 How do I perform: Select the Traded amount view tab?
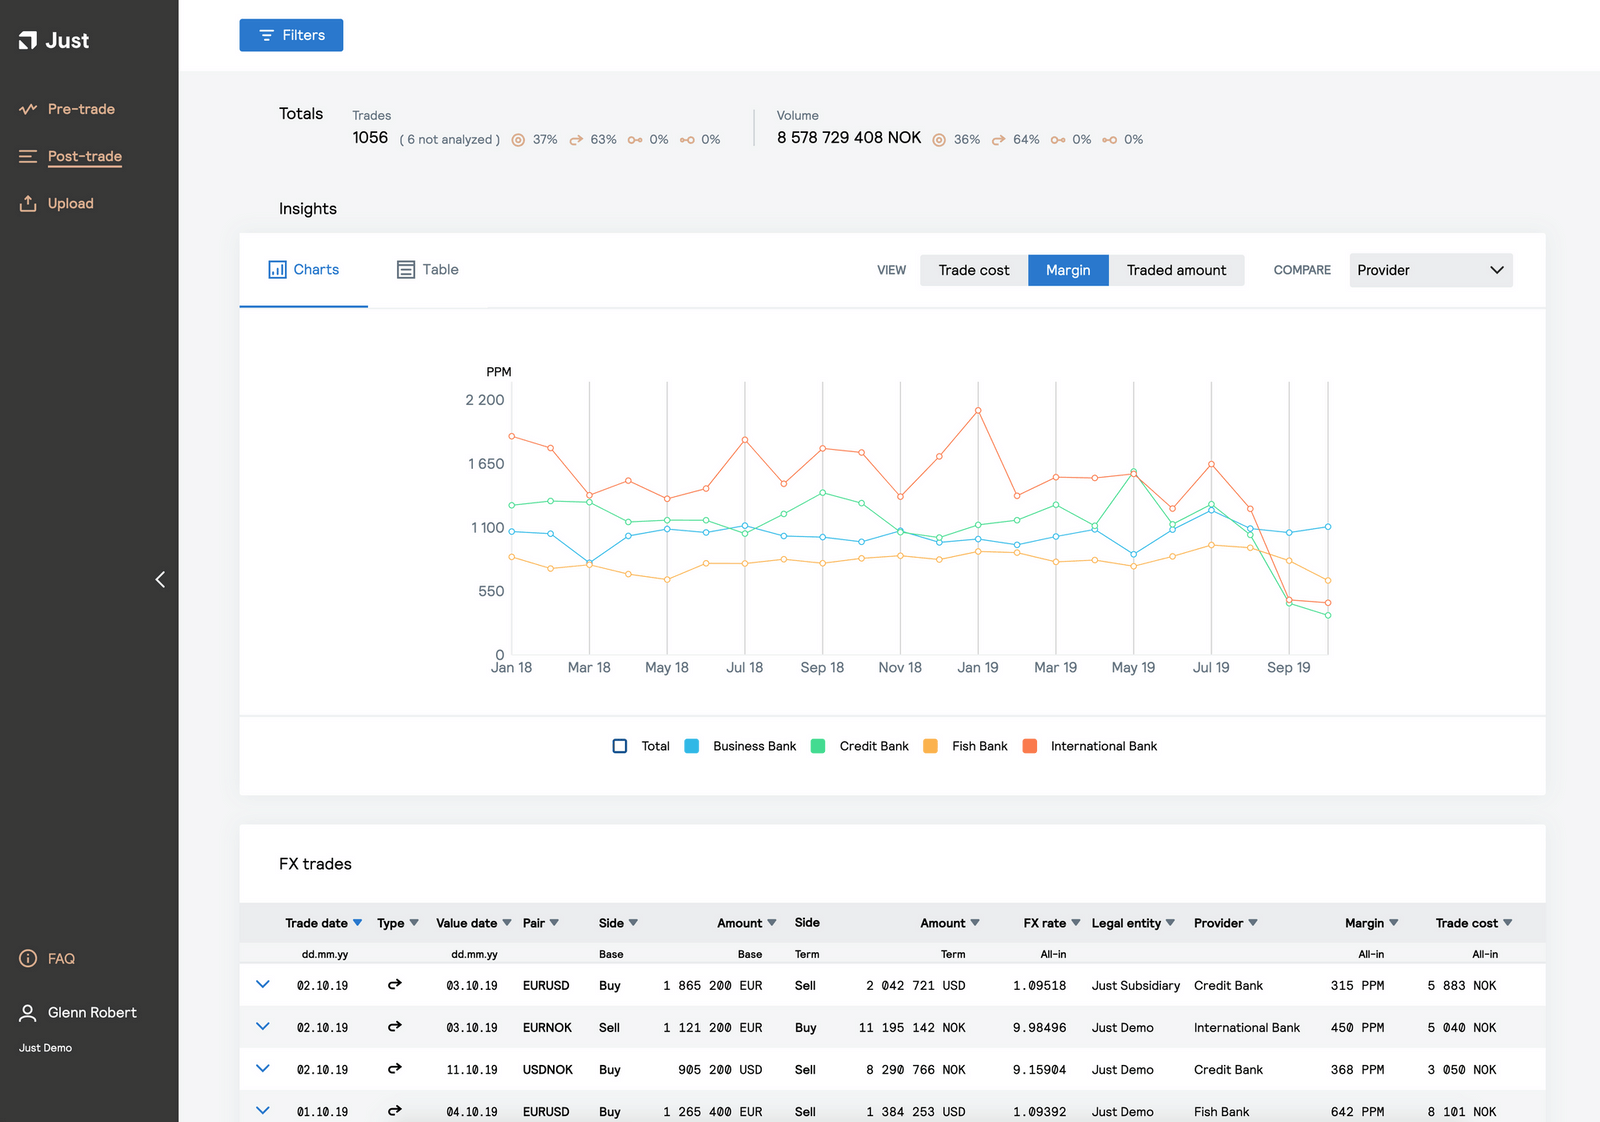(x=1176, y=269)
